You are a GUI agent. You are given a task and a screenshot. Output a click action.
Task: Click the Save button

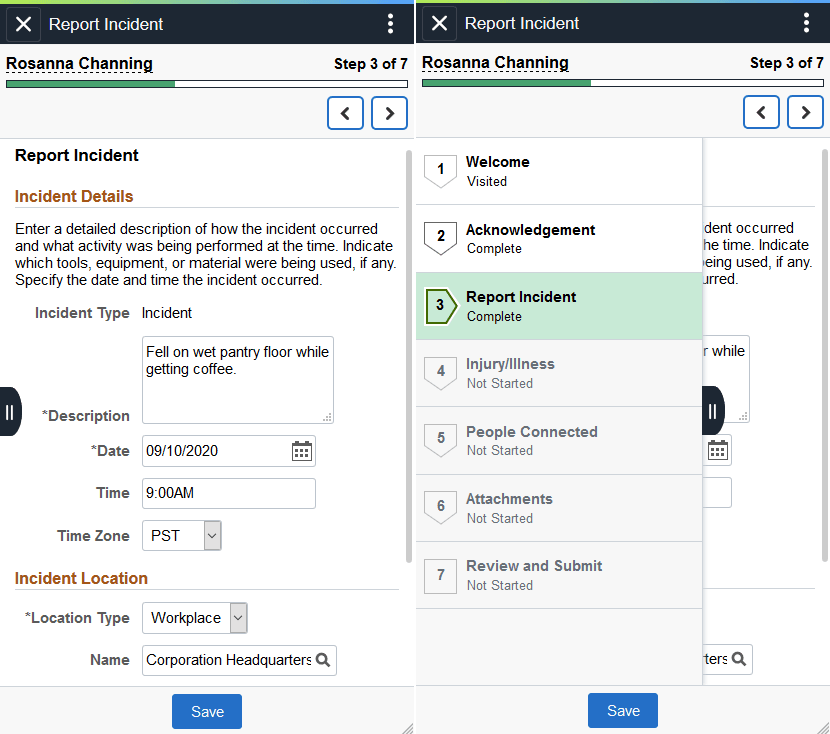coord(206,711)
